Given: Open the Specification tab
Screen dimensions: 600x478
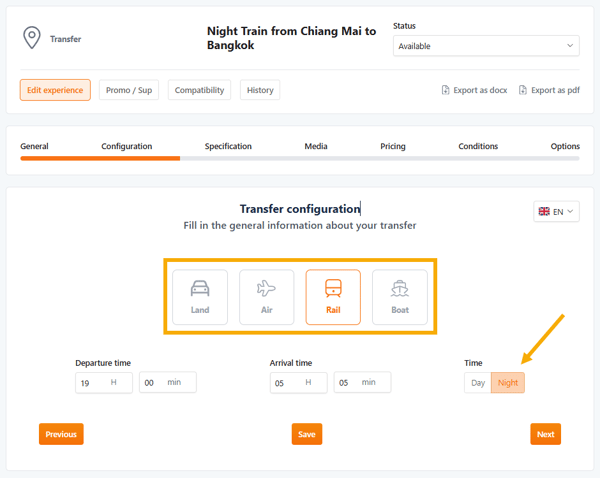Looking at the screenshot, I should [228, 146].
